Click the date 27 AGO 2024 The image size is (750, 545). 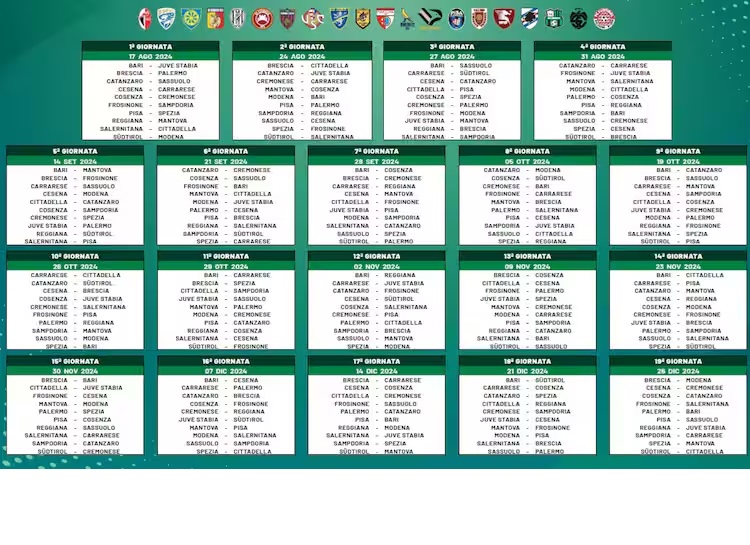[x=452, y=56]
